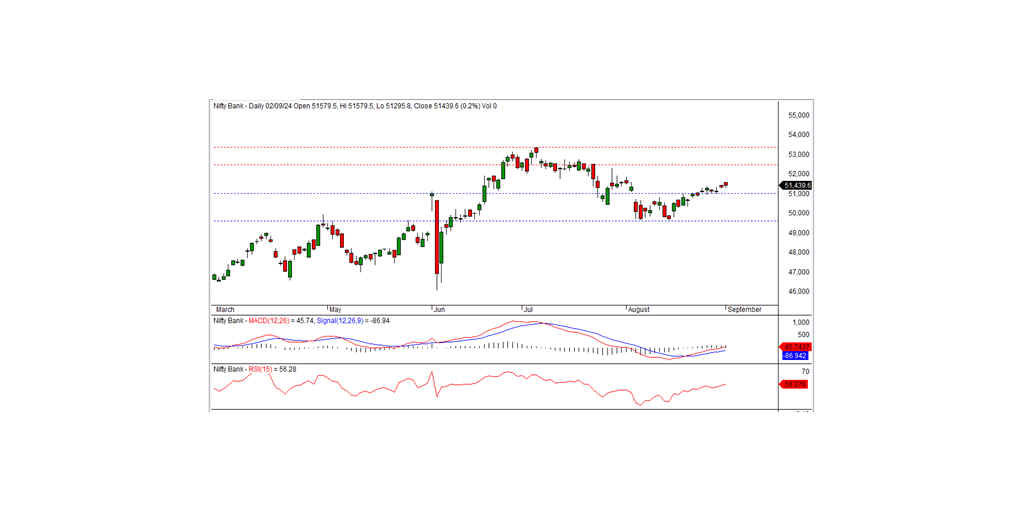The image size is (1021, 524).
Task: Select the 52,000 price axis label
Action: (x=798, y=174)
